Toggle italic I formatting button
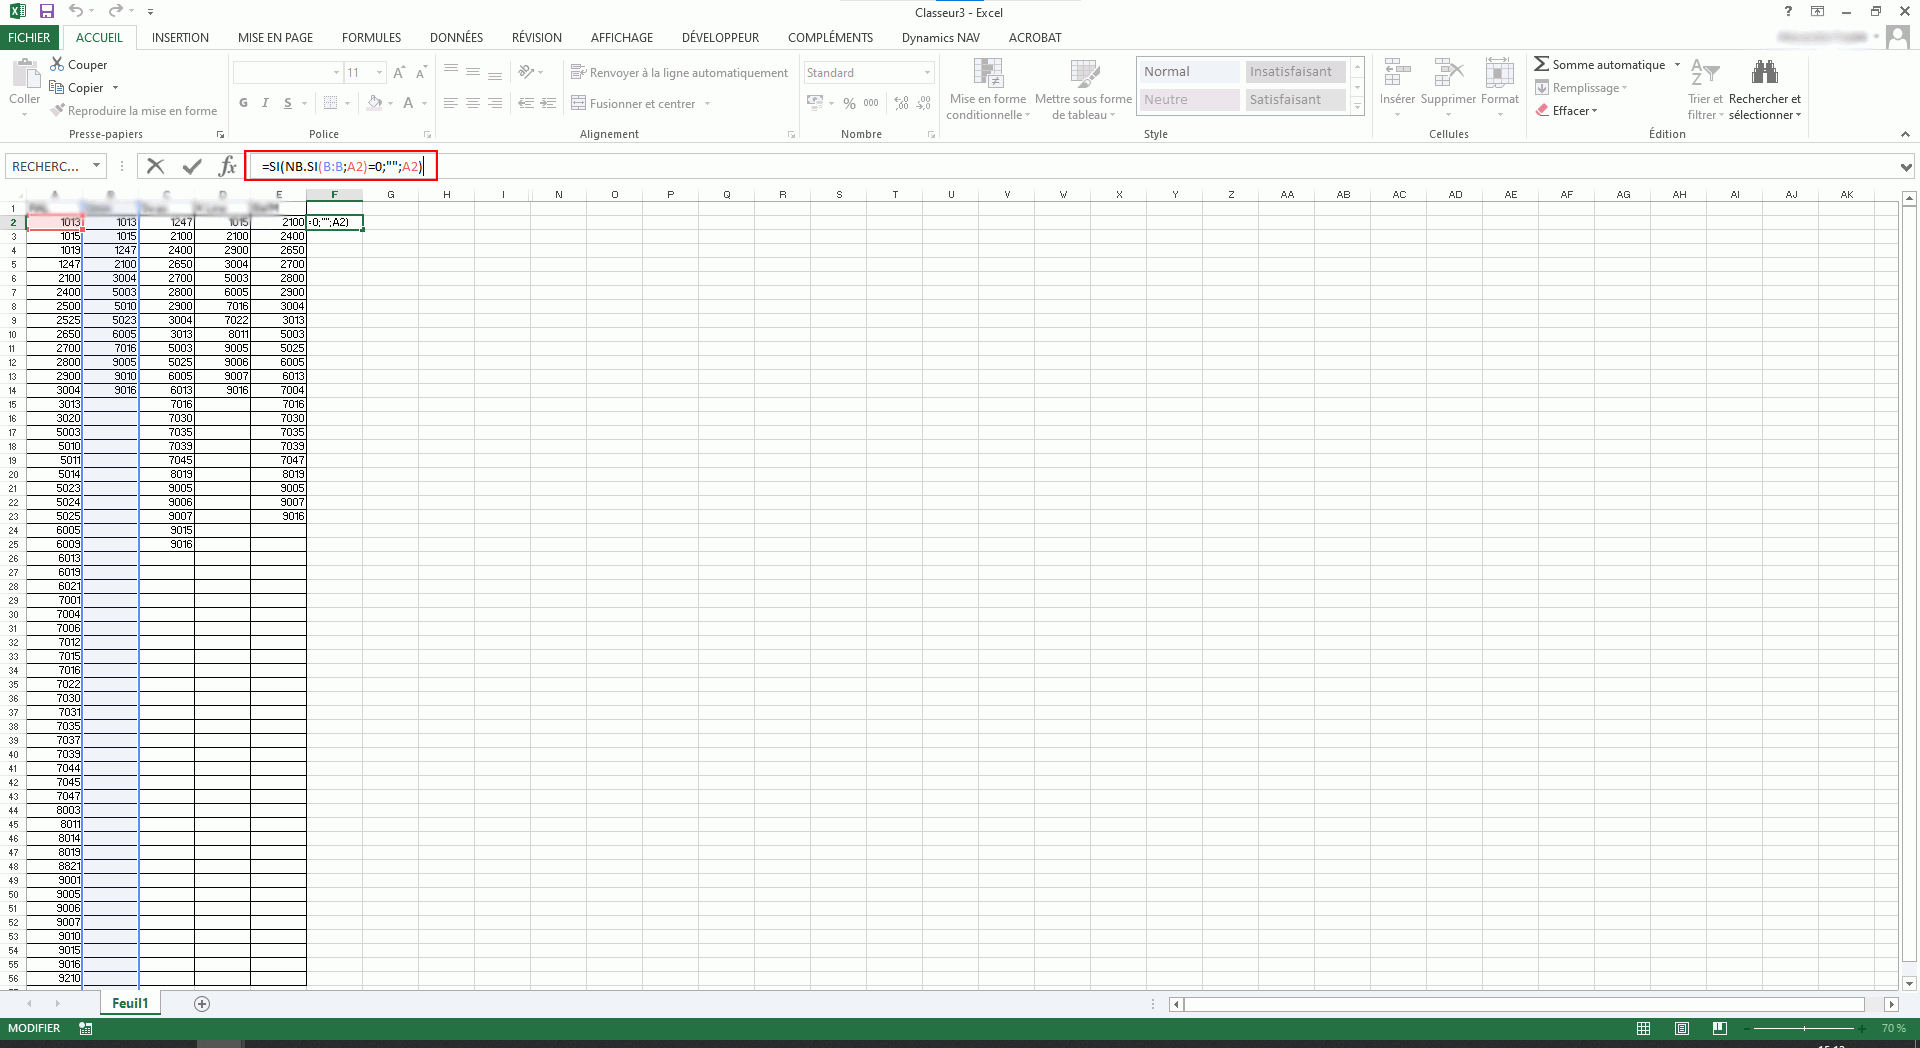 click(x=265, y=103)
